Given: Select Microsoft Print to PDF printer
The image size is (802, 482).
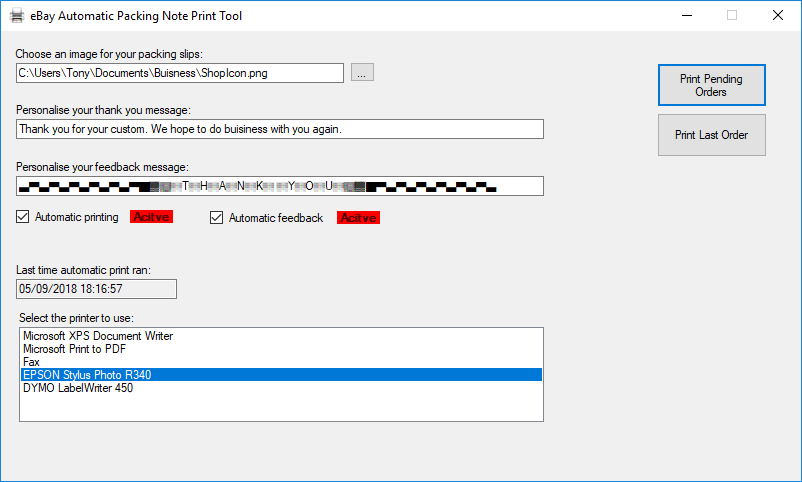Looking at the screenshot, I should (x=281, y=349).
